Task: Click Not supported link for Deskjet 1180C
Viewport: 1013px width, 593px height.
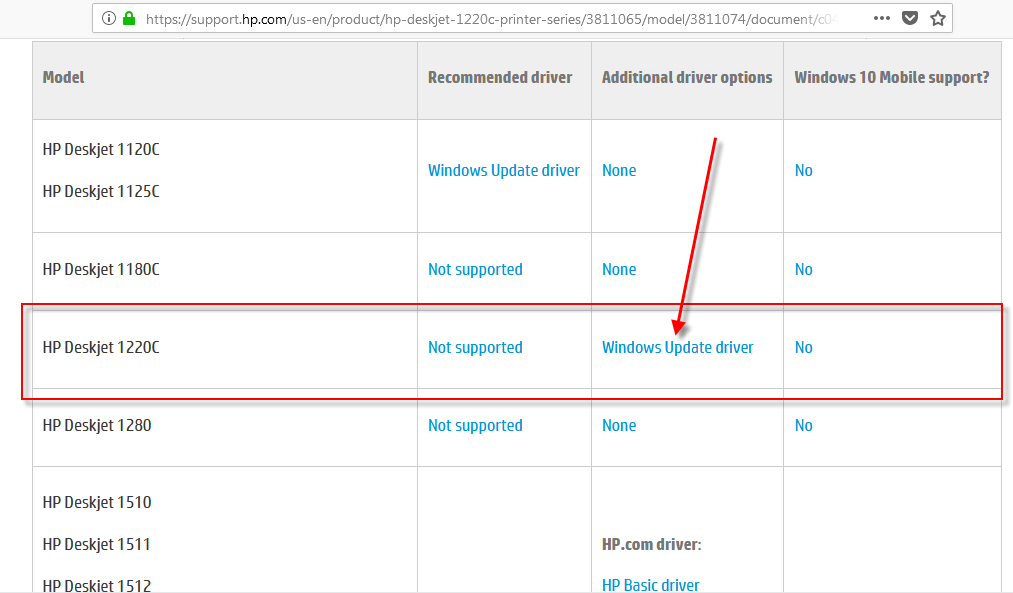Action: [x=475, y=270]
